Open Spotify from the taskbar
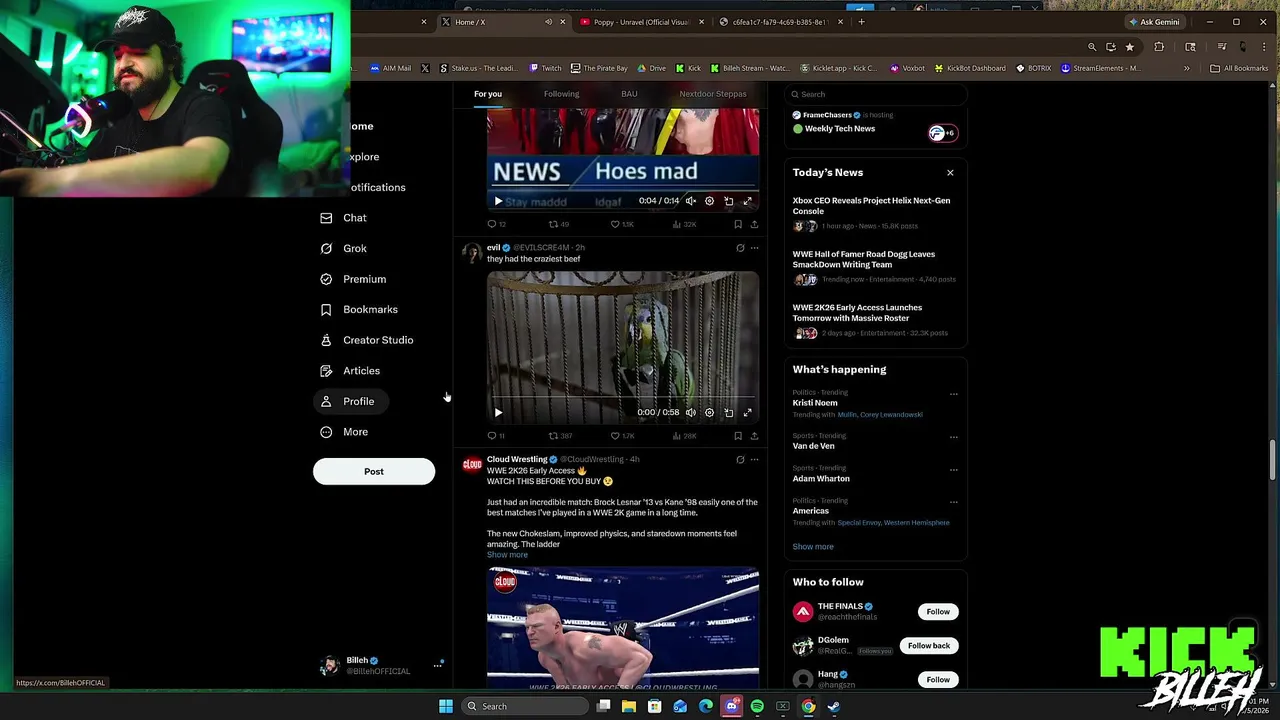Screen dimensions: 1280x720 click(757, 707)
